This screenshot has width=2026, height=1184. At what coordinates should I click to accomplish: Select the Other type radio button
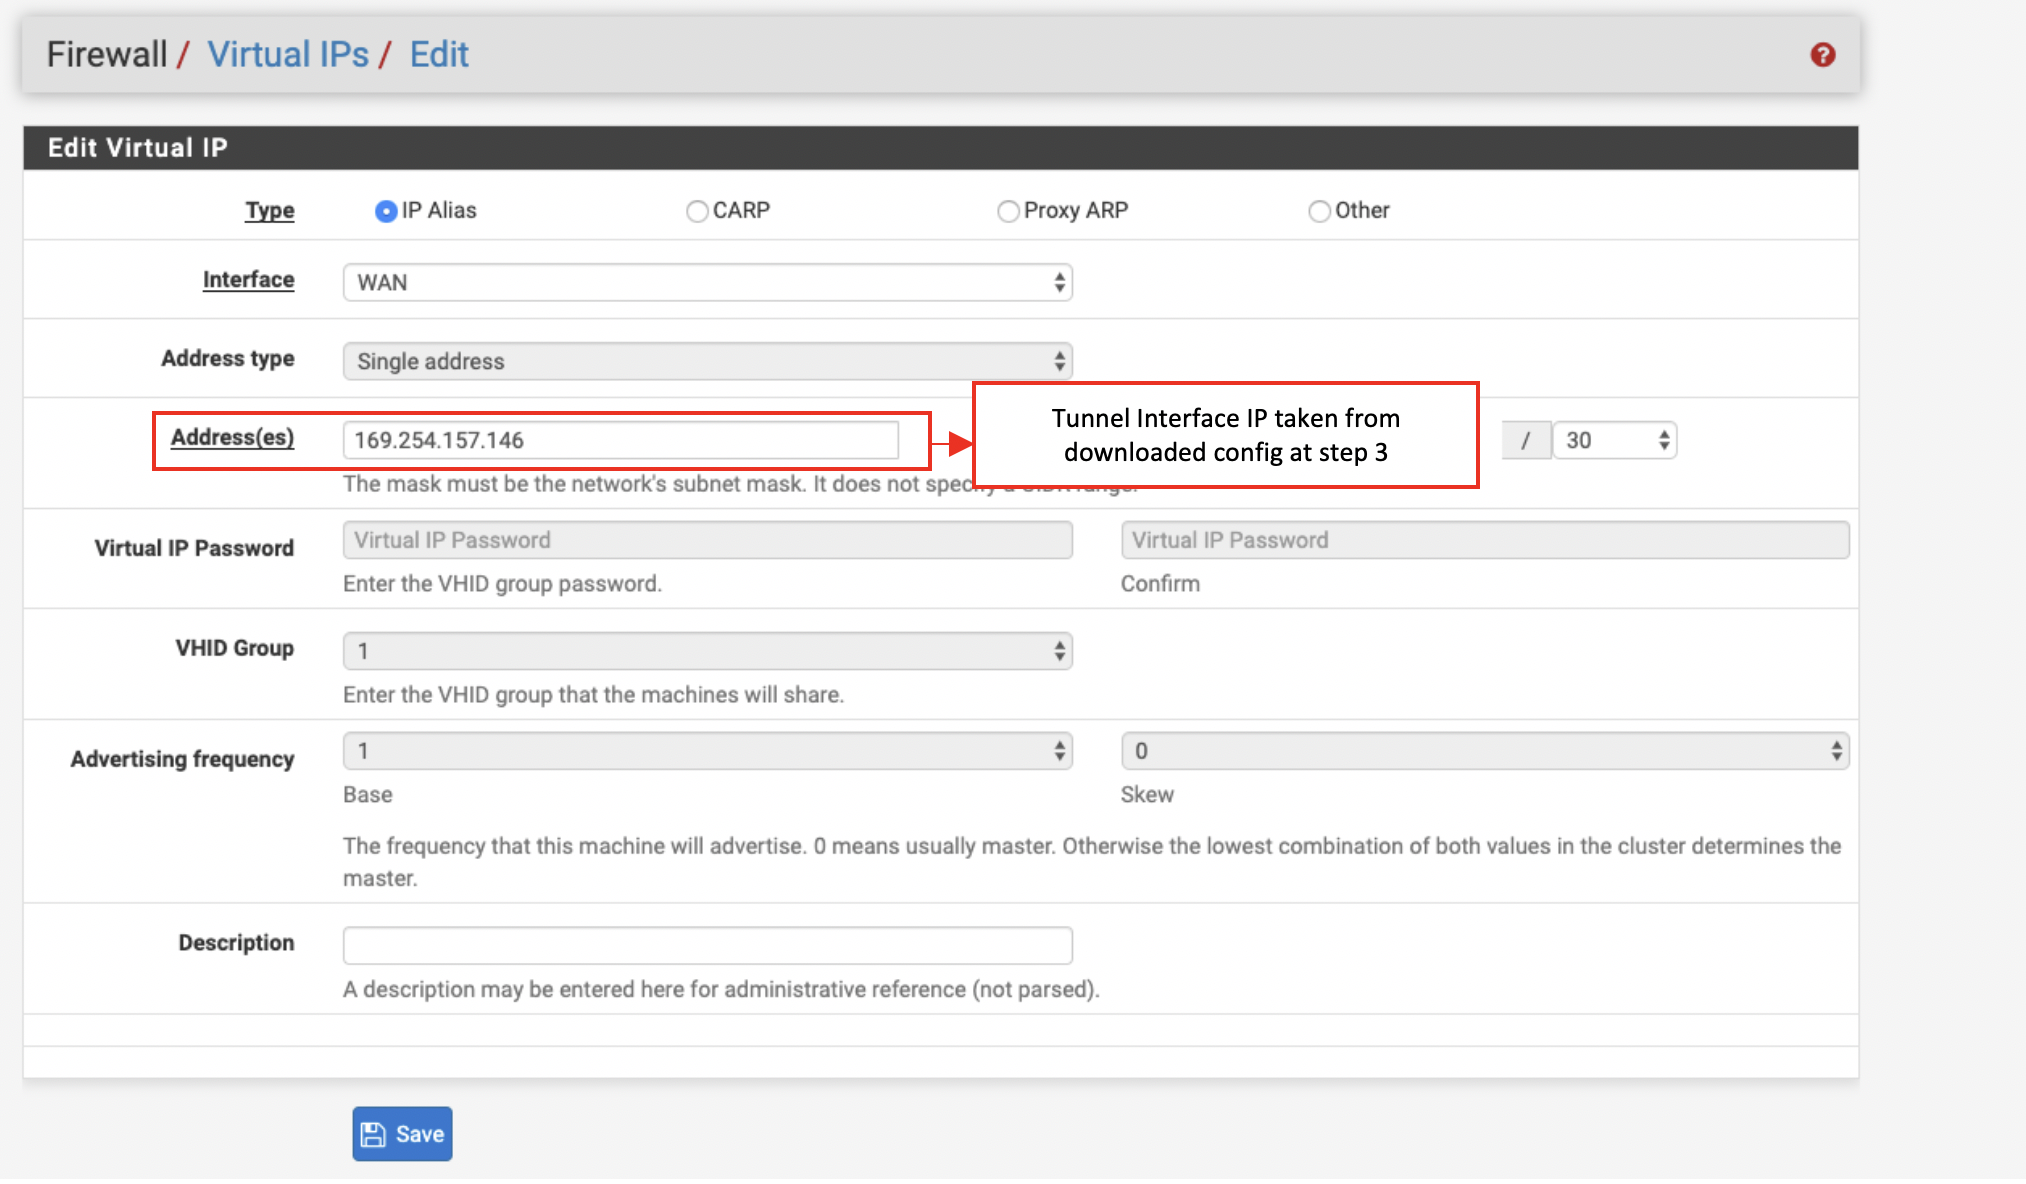point(1319,211)
